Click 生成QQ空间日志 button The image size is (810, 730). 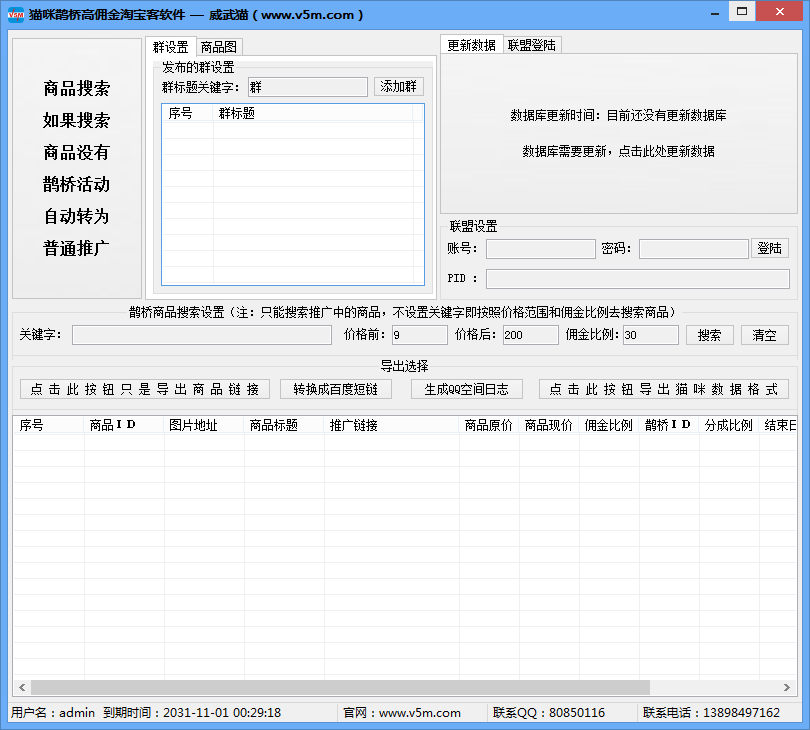click(x=466, y=389)
